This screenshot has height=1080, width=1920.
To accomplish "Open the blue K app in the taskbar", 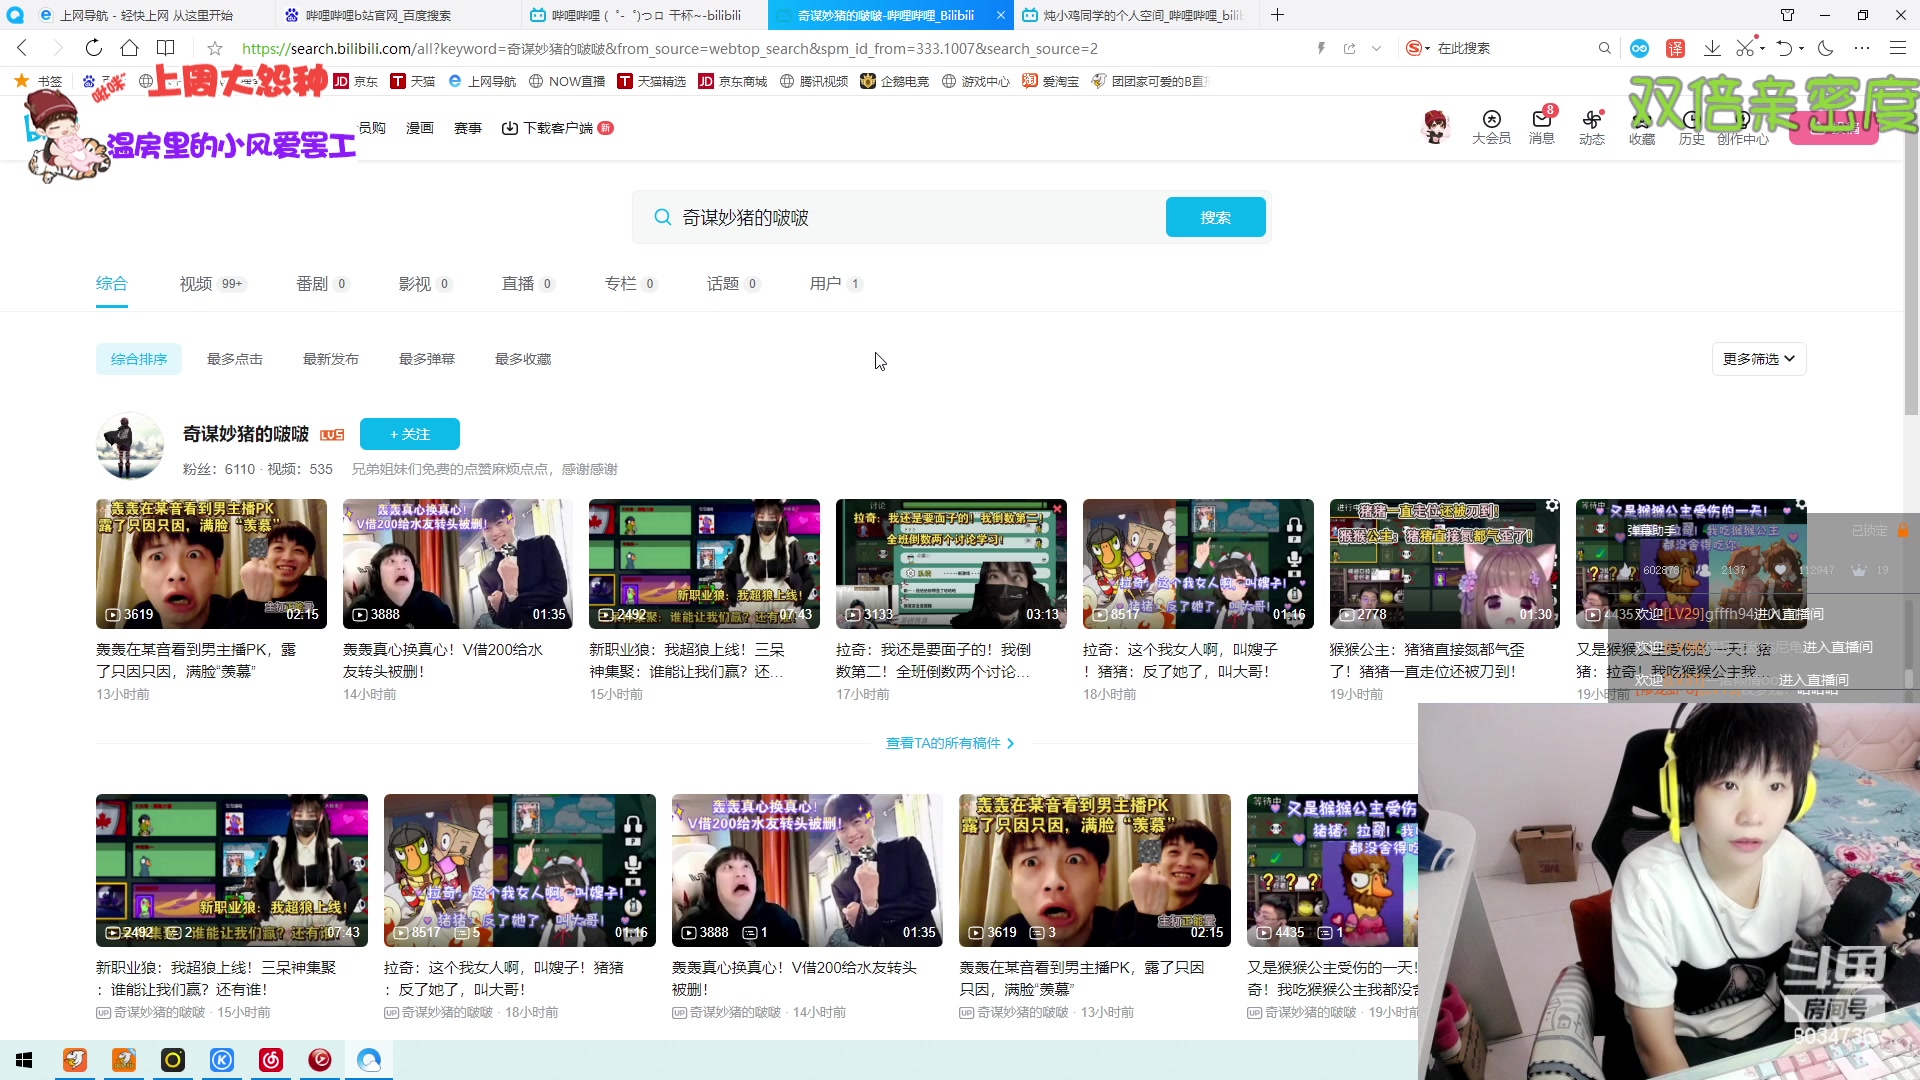I will click(222, 1060).
